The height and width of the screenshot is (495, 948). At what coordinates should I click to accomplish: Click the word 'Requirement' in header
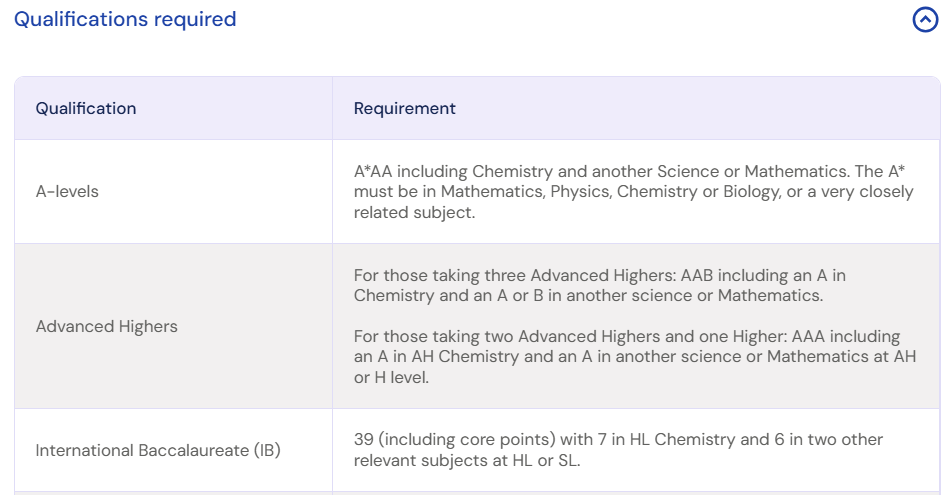click(404, 108)
